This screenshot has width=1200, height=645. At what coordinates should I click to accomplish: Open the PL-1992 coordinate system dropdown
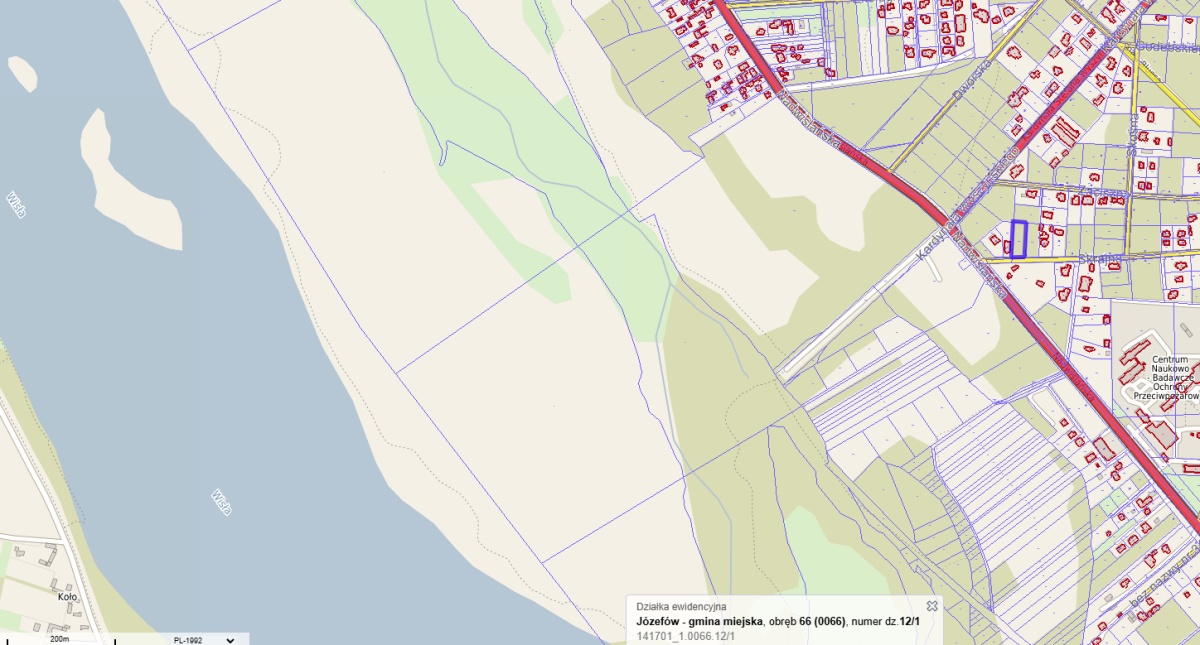point(205,639)
